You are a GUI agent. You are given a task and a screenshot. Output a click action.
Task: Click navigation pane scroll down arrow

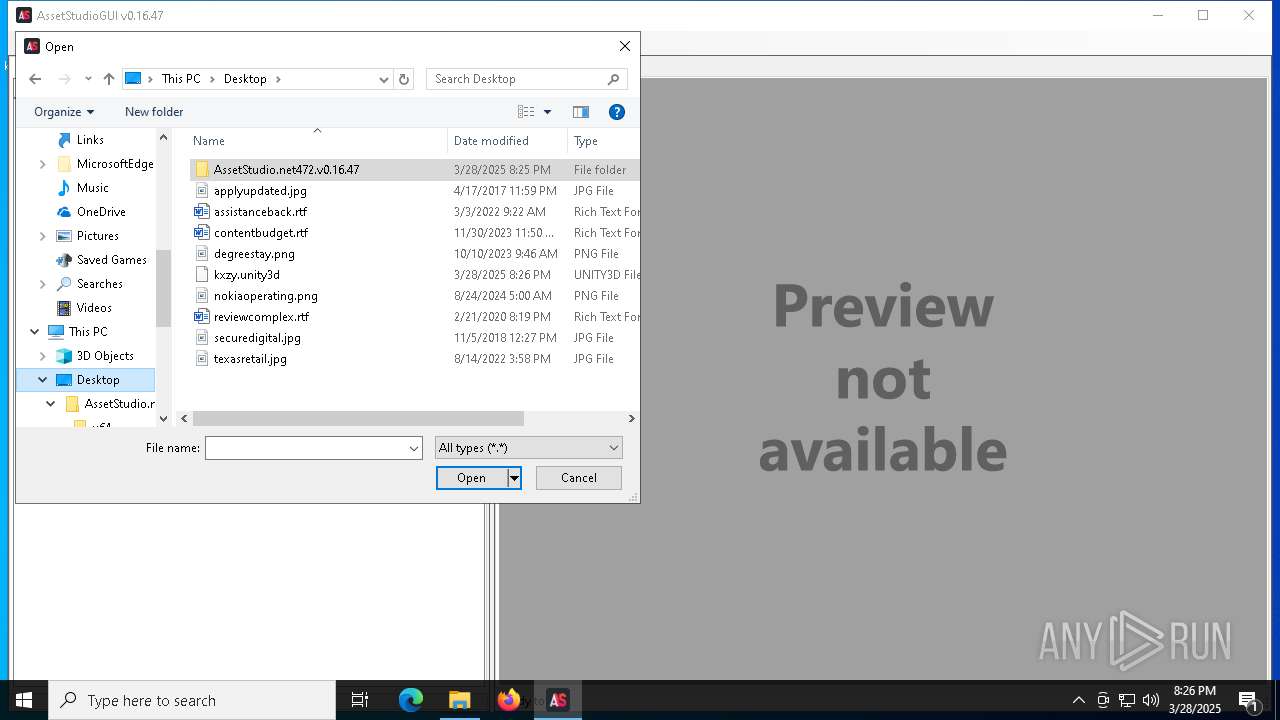pos(163,419)
